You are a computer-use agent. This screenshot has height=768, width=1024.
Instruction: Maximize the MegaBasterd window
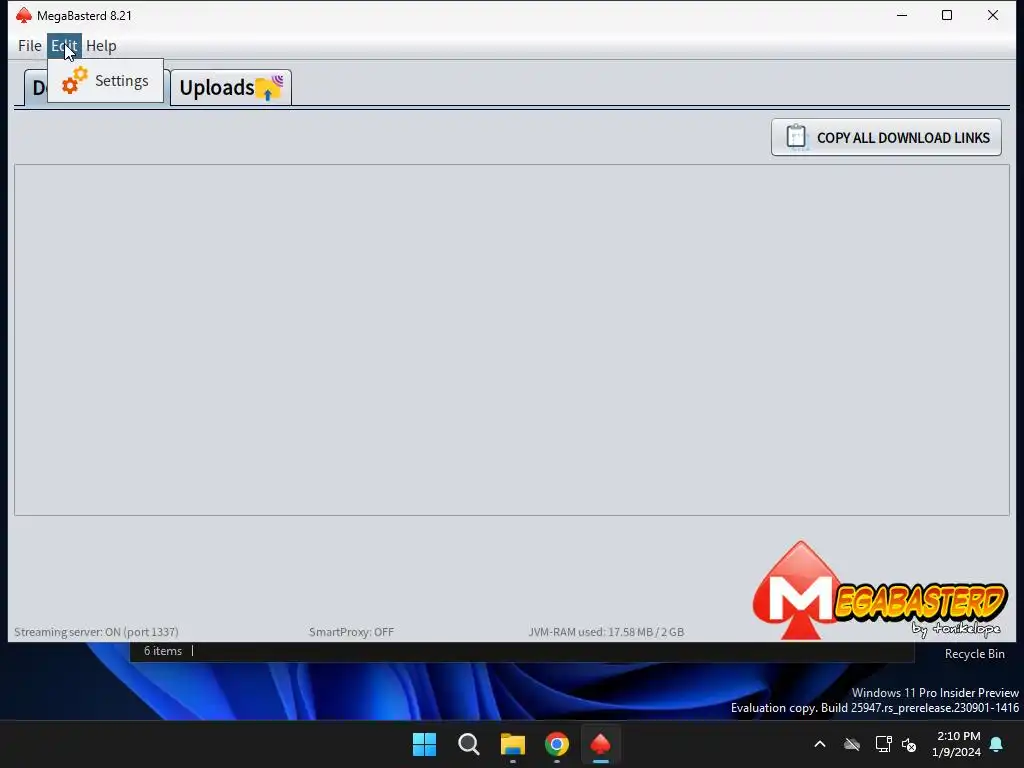pyautogui.click(x=947, y=15)
